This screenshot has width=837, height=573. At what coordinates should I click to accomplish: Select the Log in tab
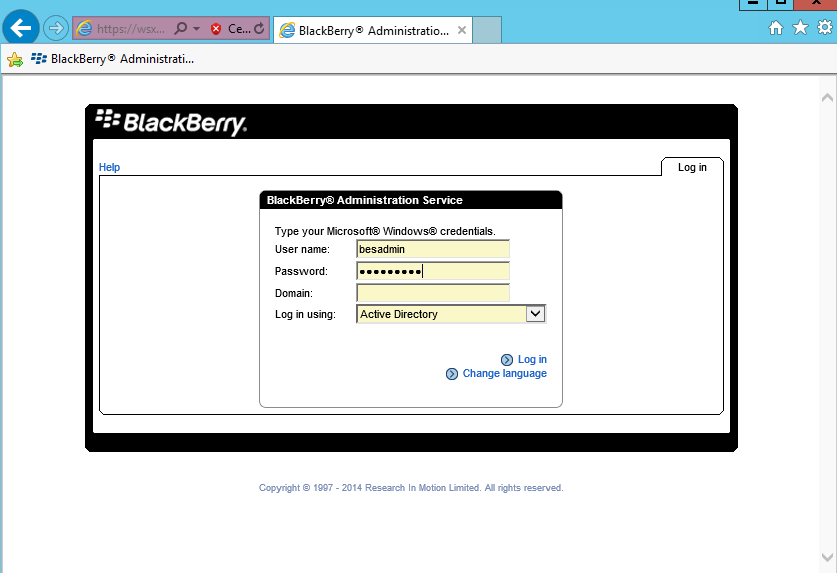[x=692, y=167]
